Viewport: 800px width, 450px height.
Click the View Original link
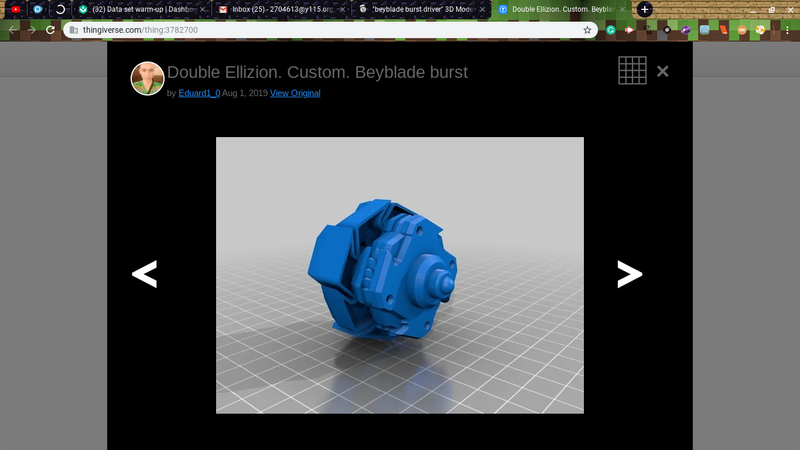(295, 93)
